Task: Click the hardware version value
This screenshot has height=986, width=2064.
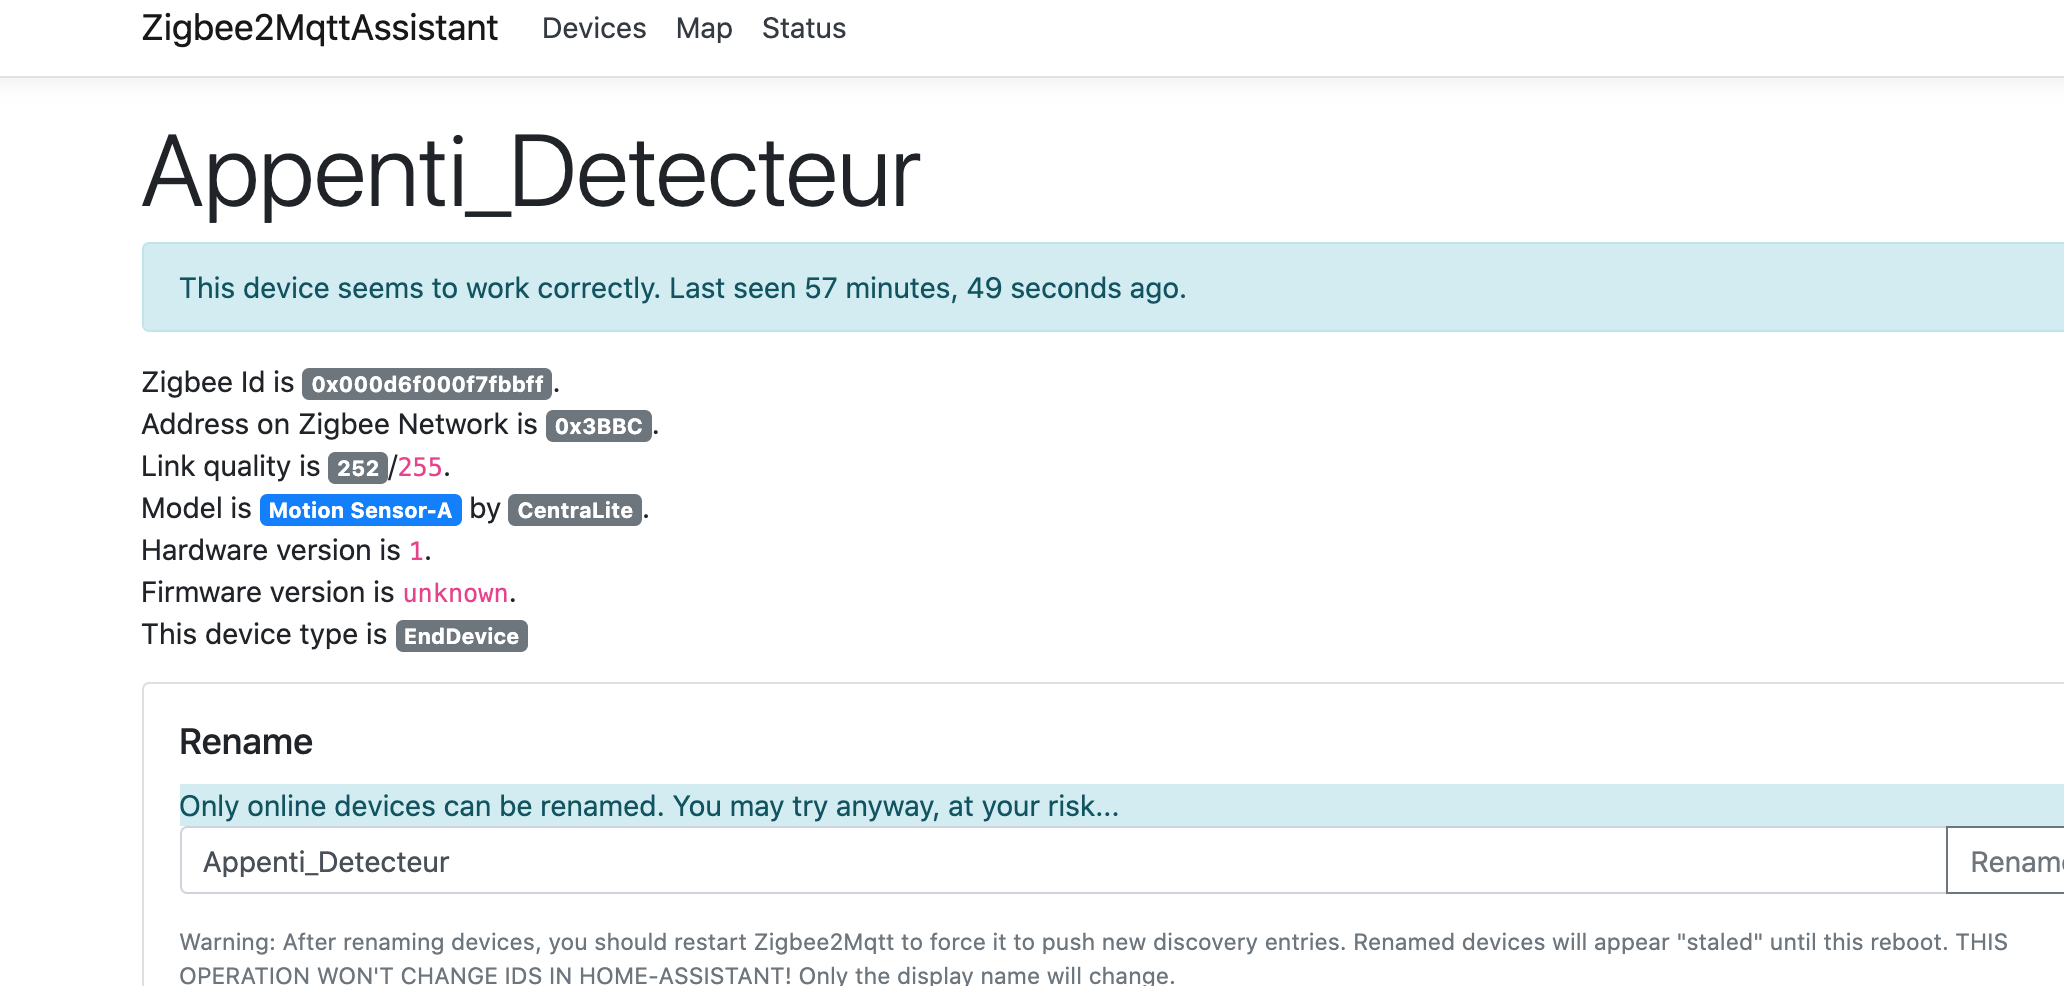Action: [x=416, y=550]
